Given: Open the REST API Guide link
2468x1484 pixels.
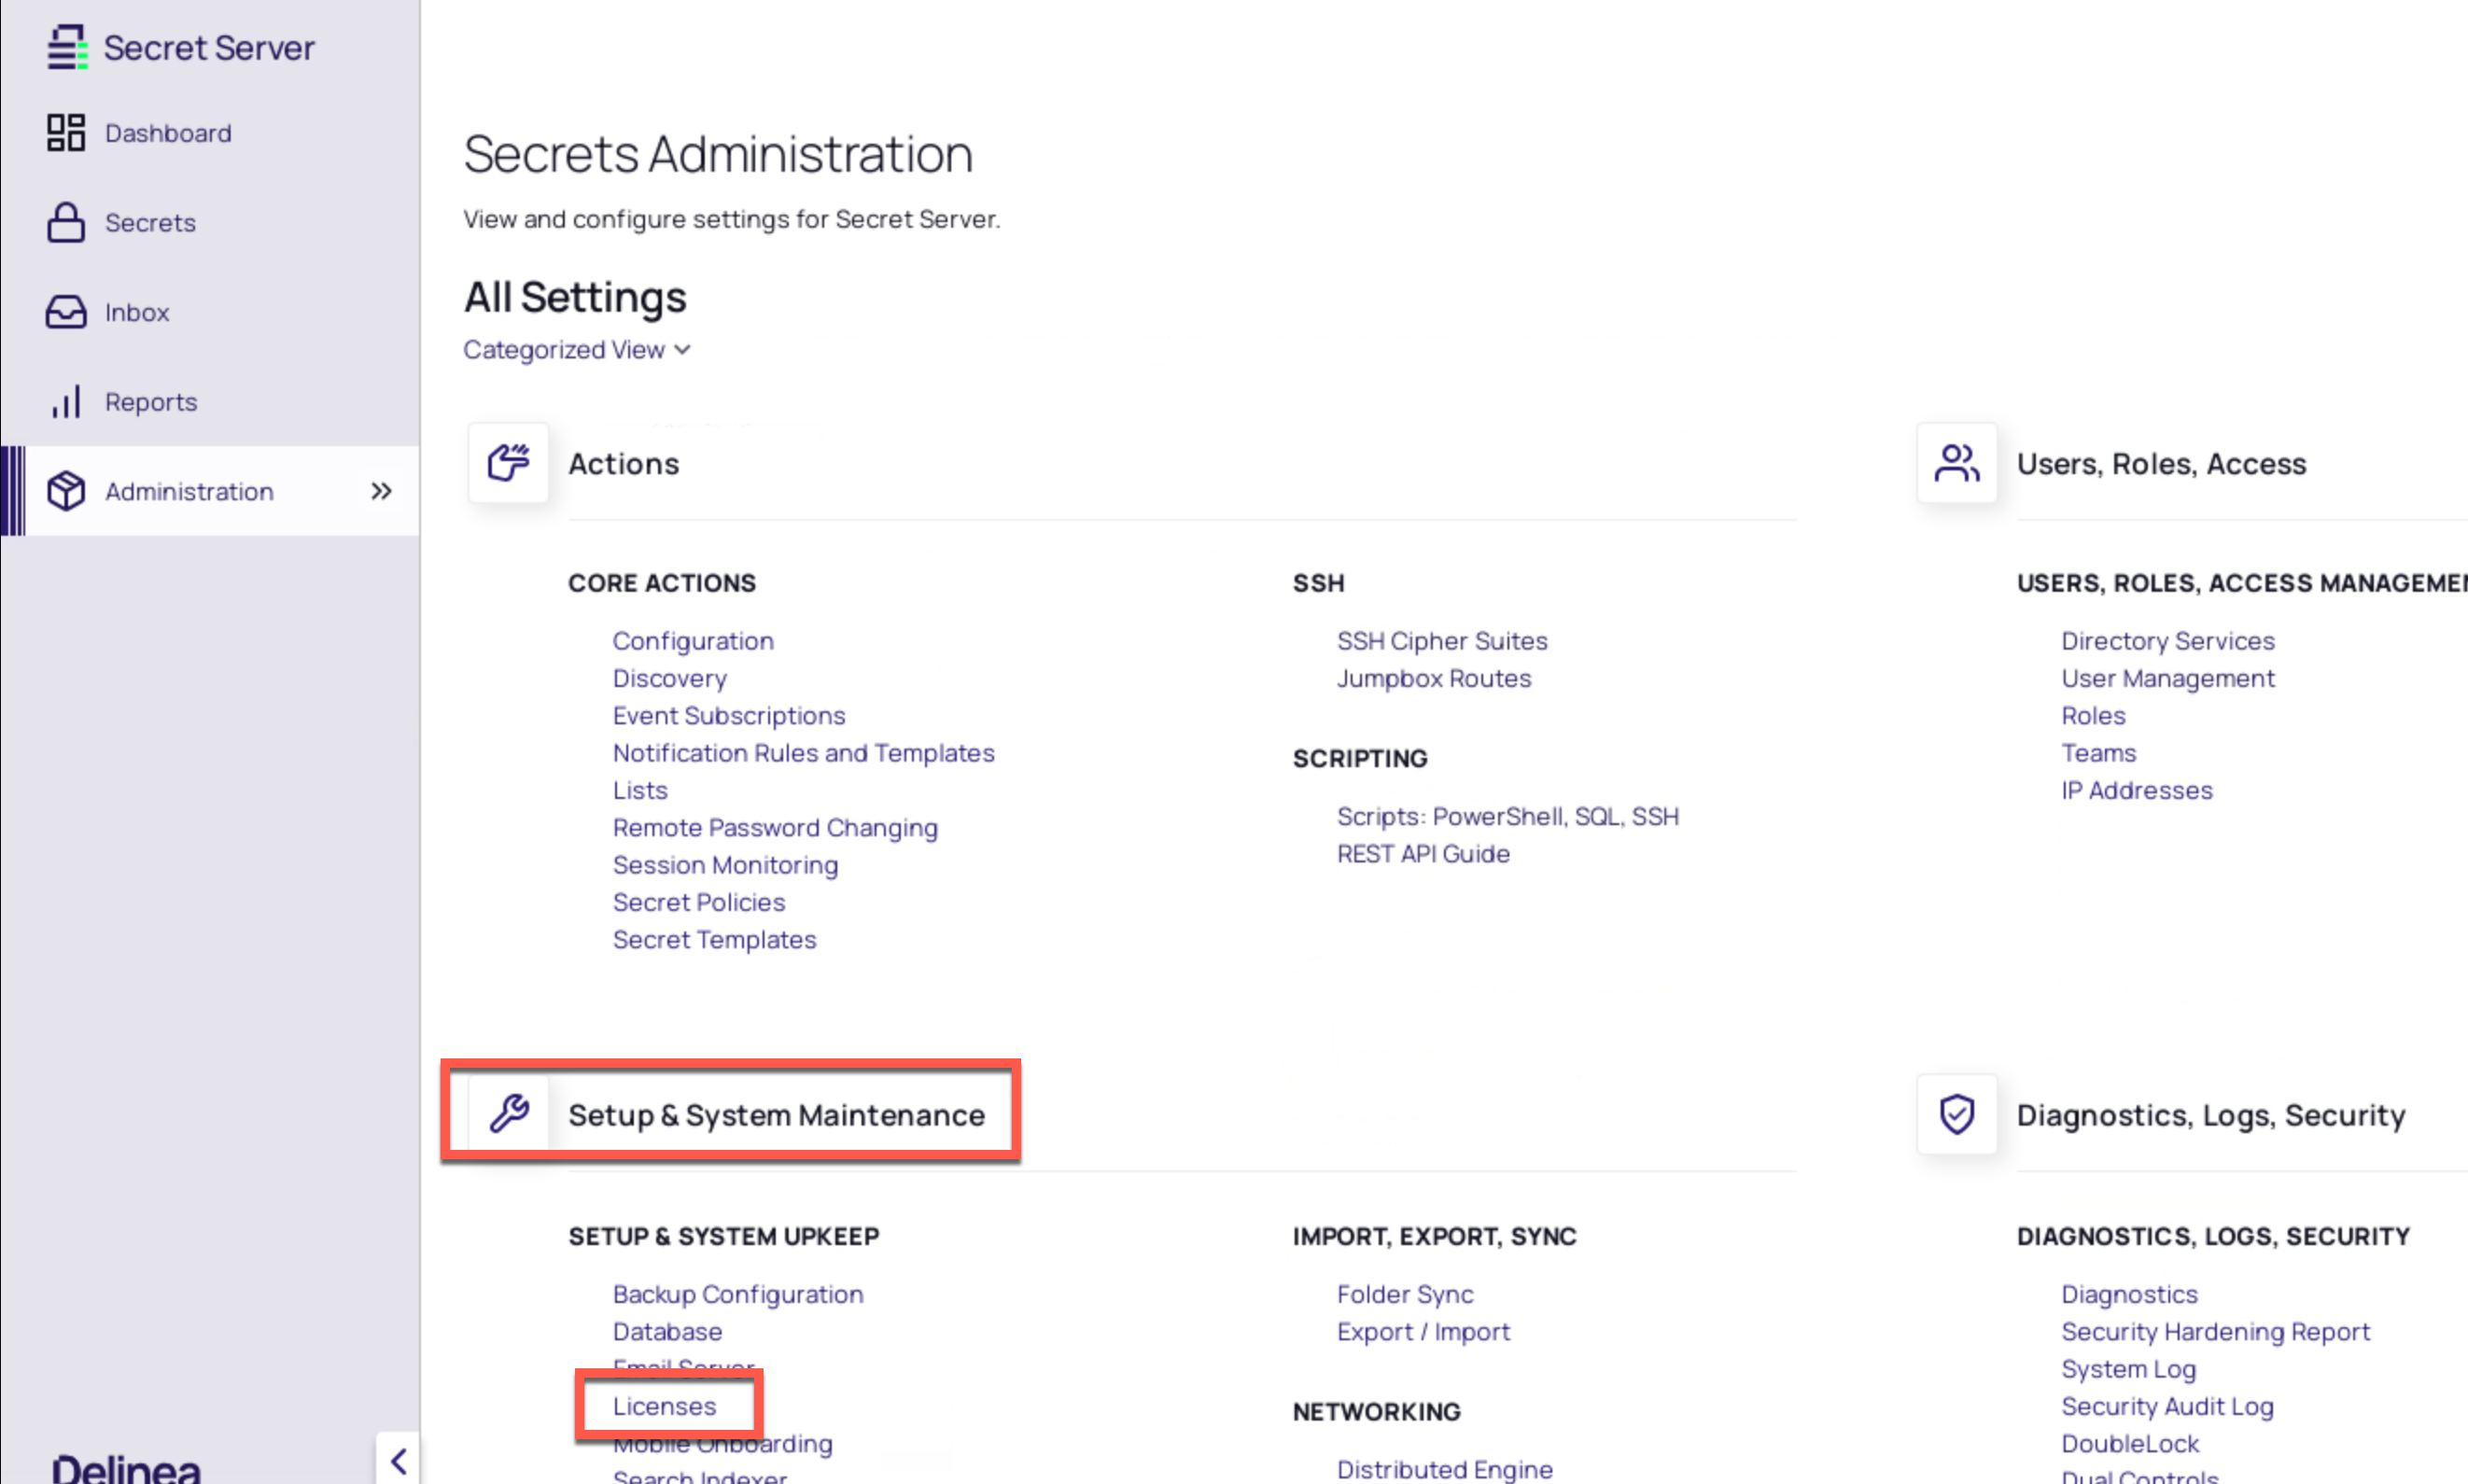Looking at the screenshot, I should (1423, 853).
